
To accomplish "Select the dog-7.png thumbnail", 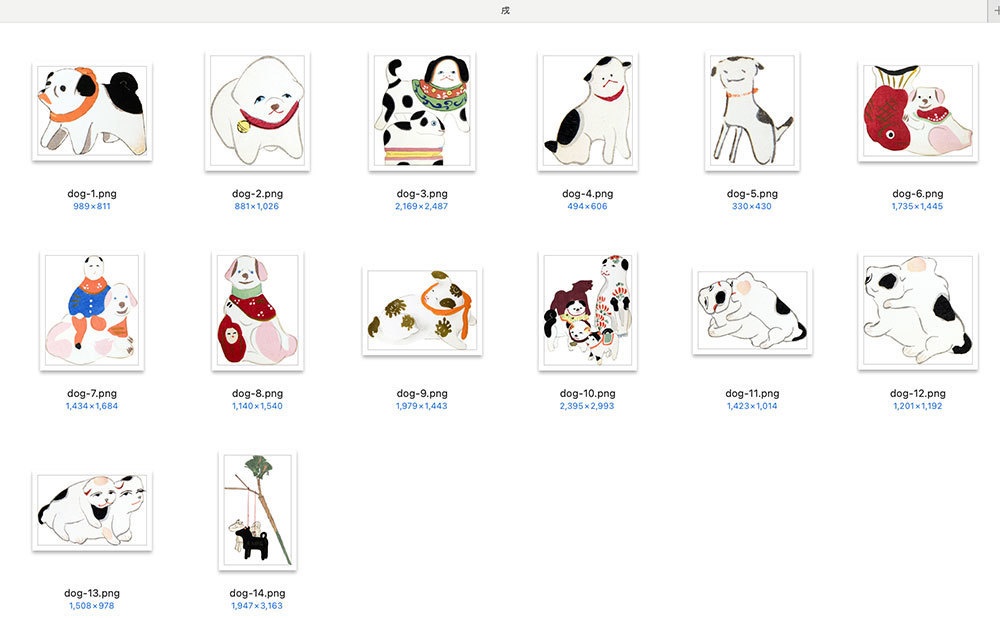I will [x=92, y=311].
